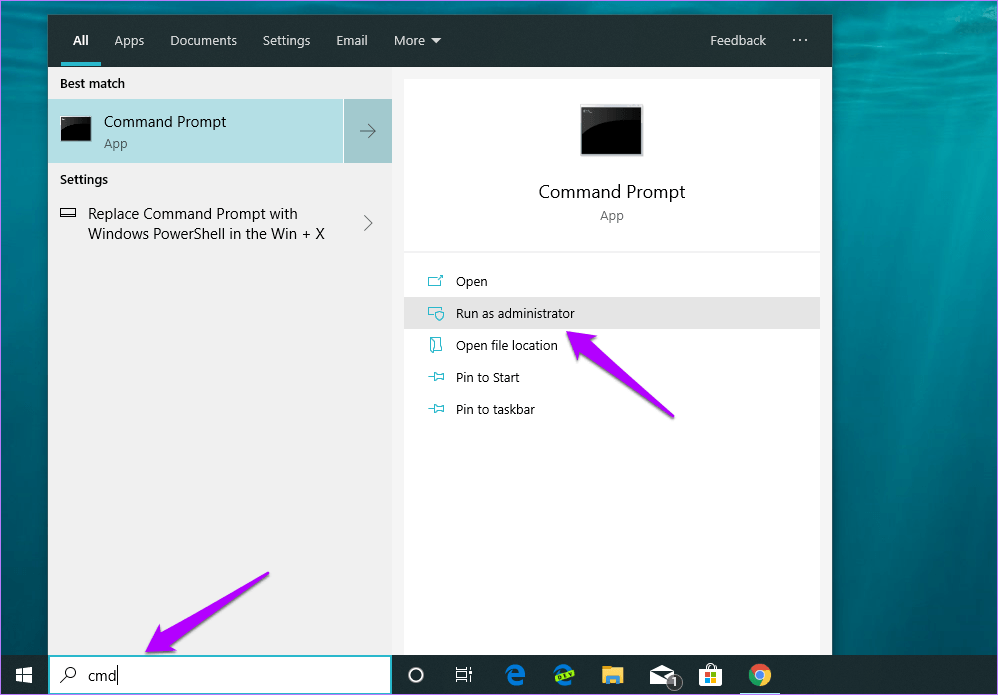The height and width of the screenshot is (695, 998).
Task: Launch Google Chrome from the taskbar
Action: (760, 675)
